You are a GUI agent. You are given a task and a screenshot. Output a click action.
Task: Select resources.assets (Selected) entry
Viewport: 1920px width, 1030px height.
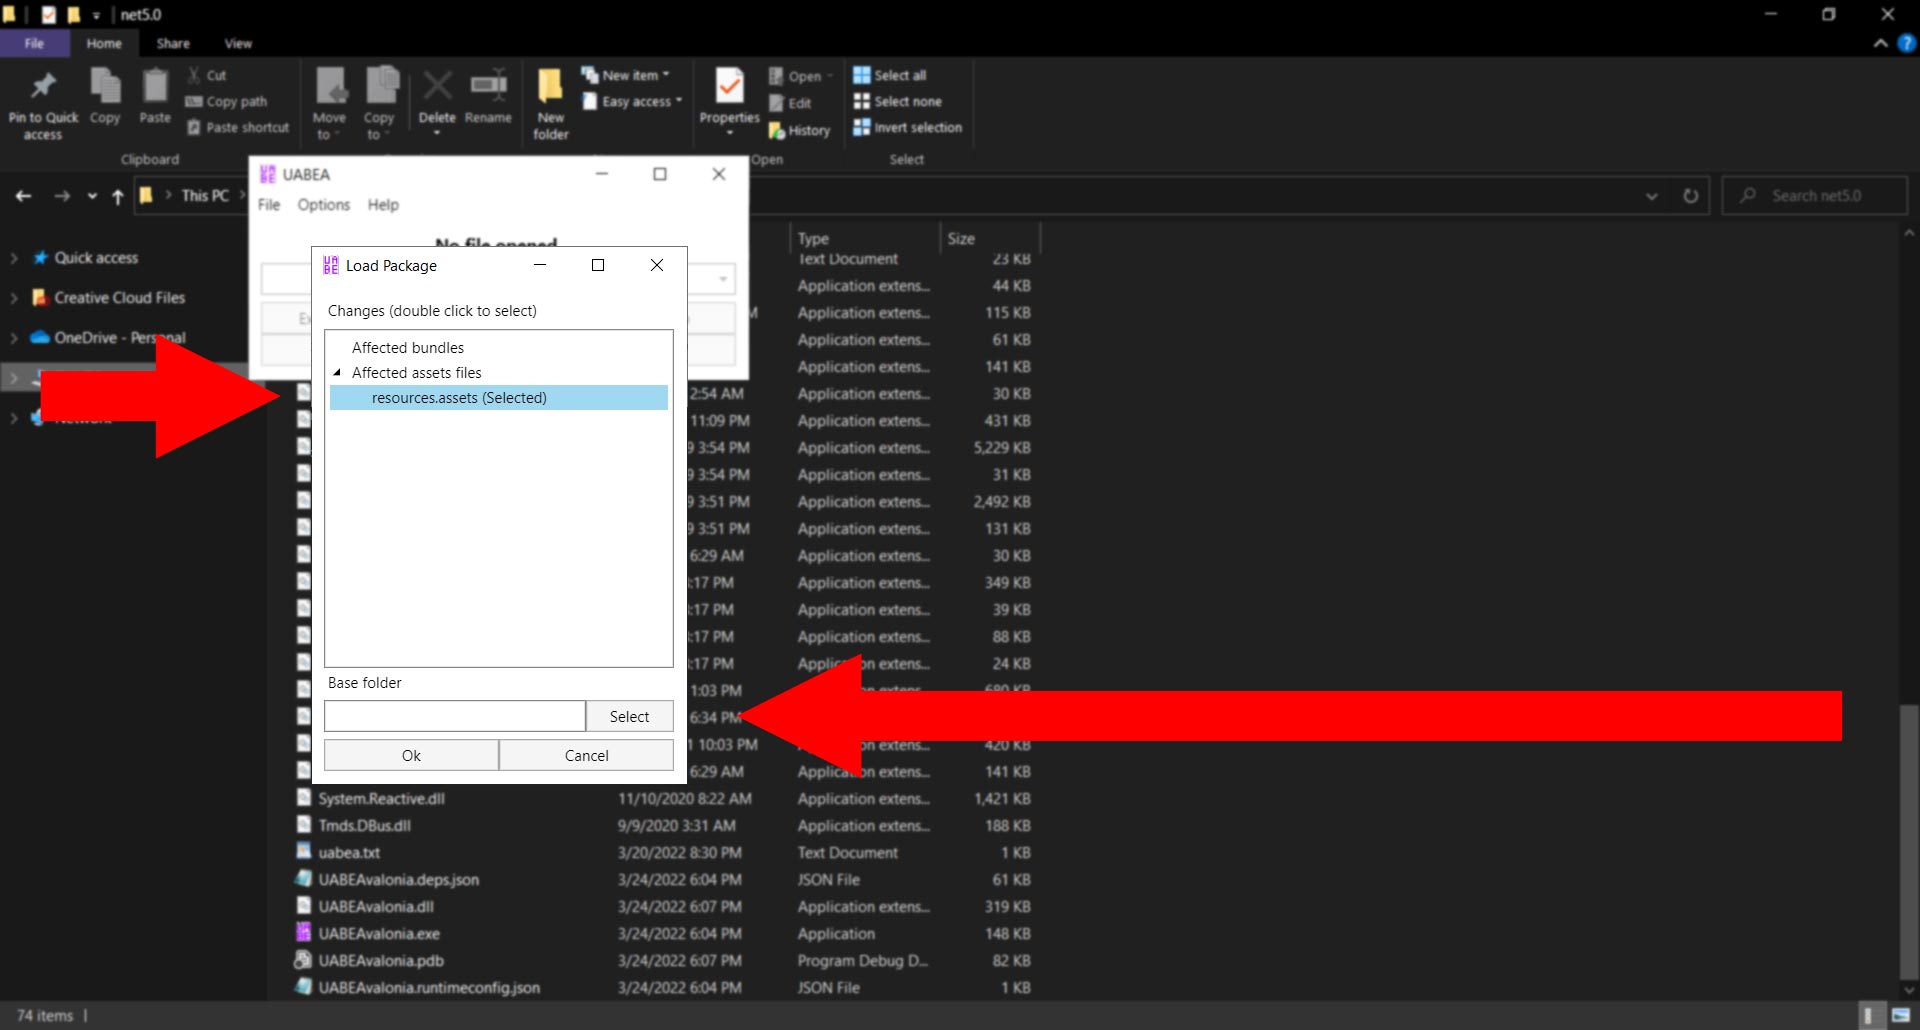[x=499, y=397]
